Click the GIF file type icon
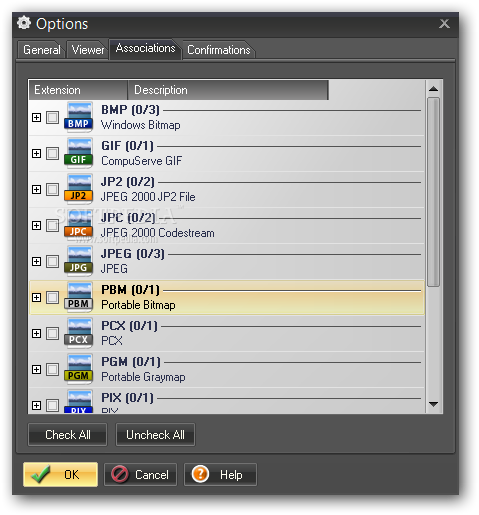Viewport: 479px width, 515px height. point(79,153)
